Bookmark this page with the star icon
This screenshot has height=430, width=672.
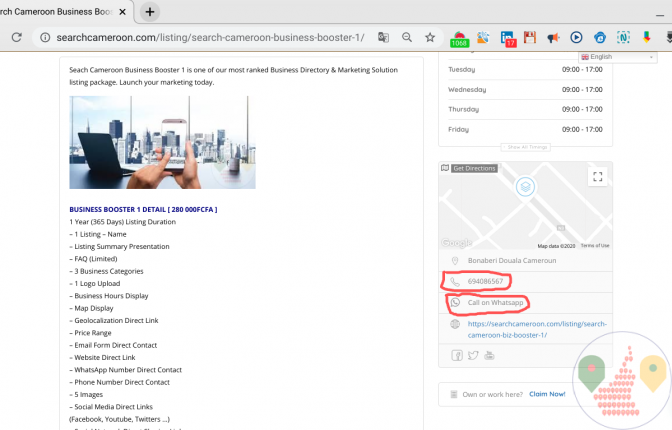430,37
